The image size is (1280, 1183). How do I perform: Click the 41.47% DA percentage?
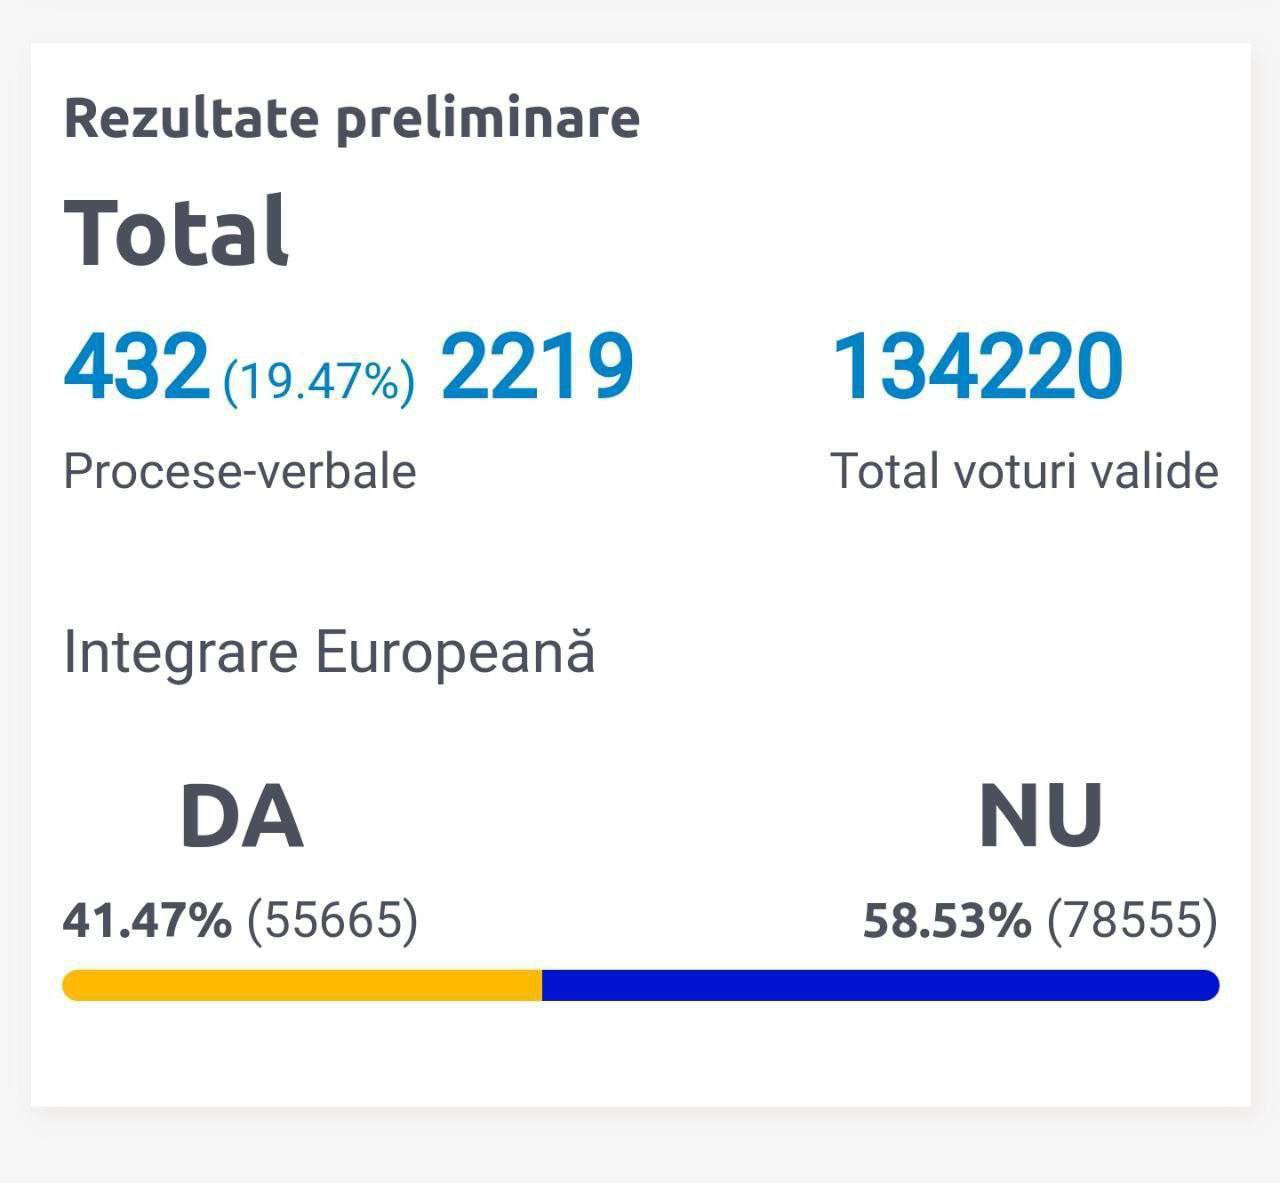[x=147, y=920]
